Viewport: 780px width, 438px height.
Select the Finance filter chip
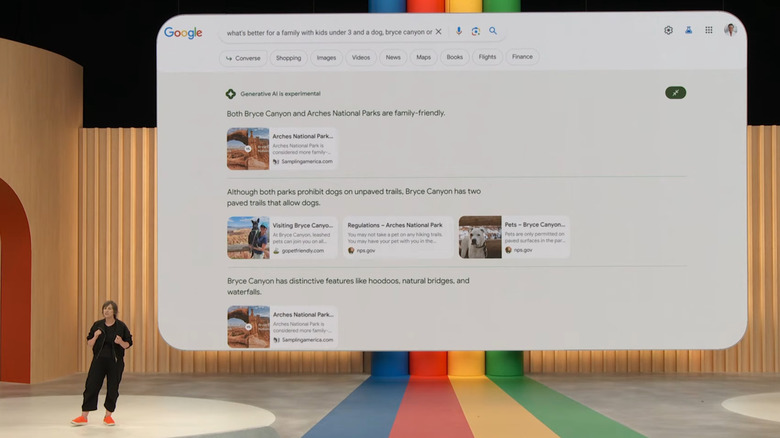pyautogui.click(x=522, y=58)
